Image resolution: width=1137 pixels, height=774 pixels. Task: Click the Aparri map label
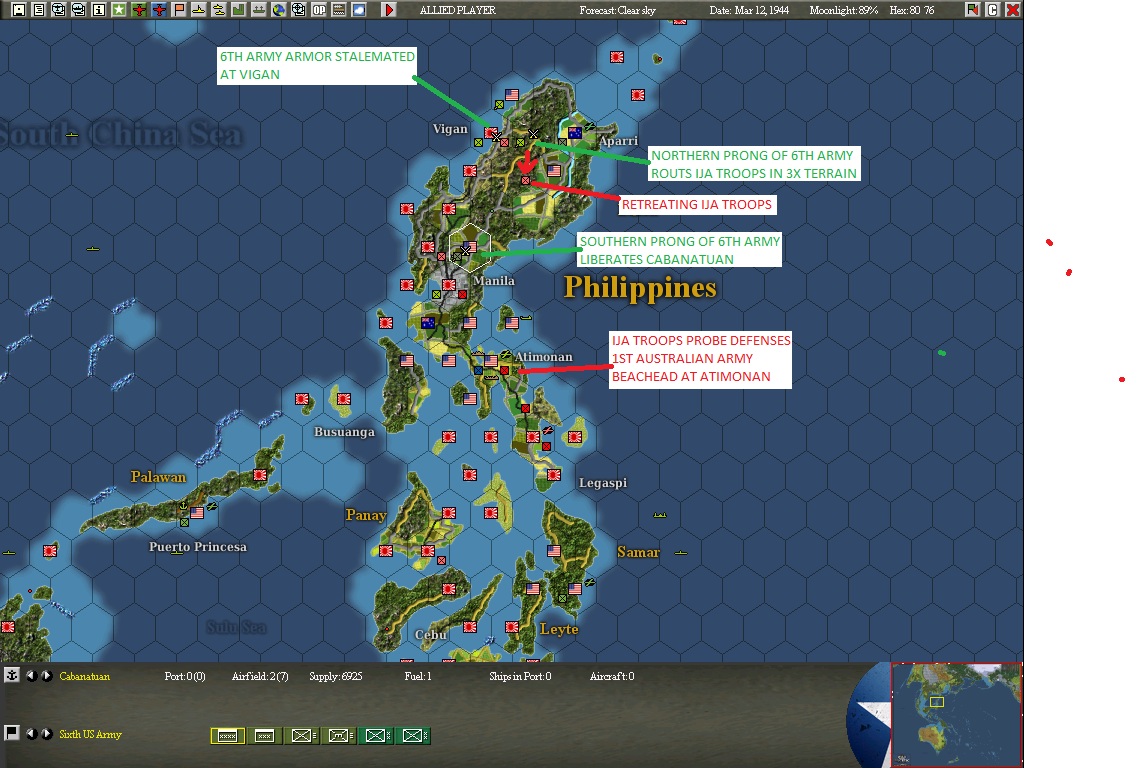click(619, 141)
